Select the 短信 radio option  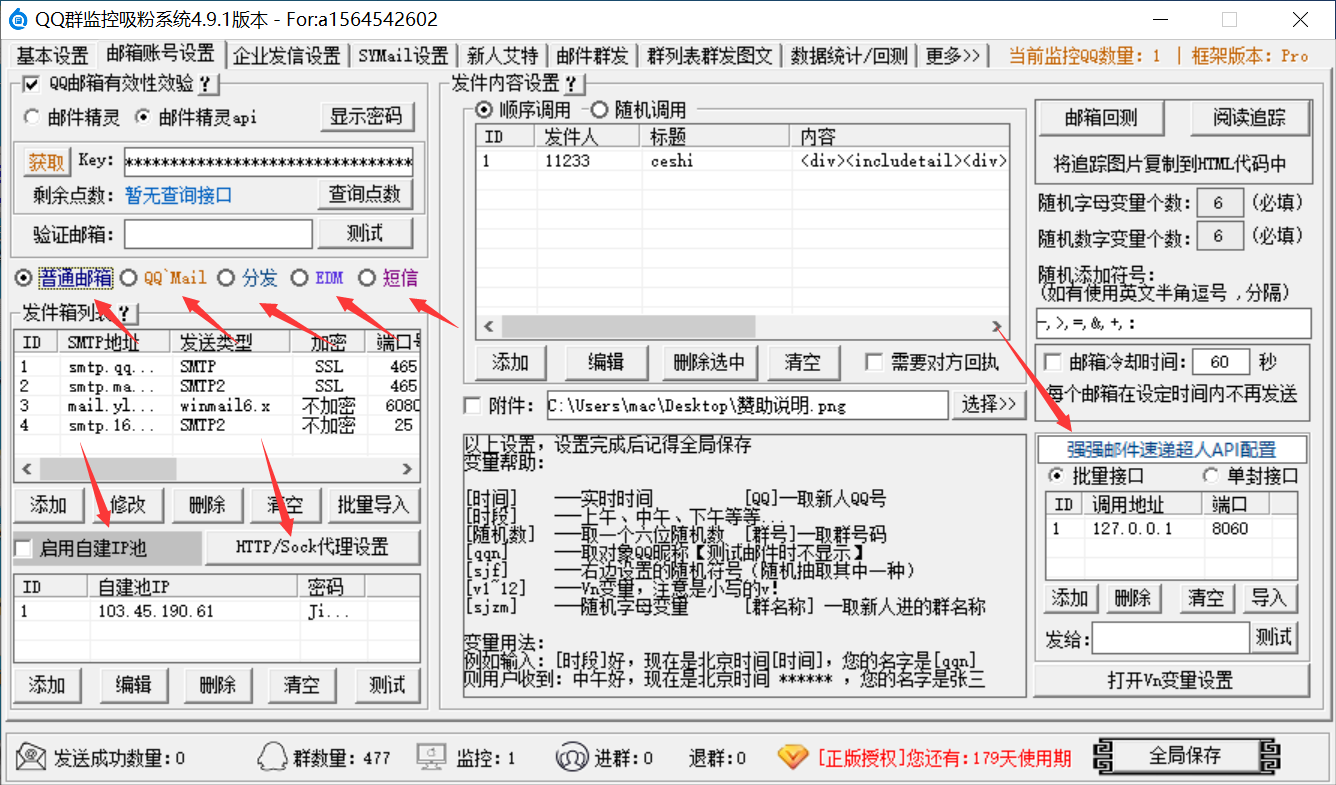367,278
